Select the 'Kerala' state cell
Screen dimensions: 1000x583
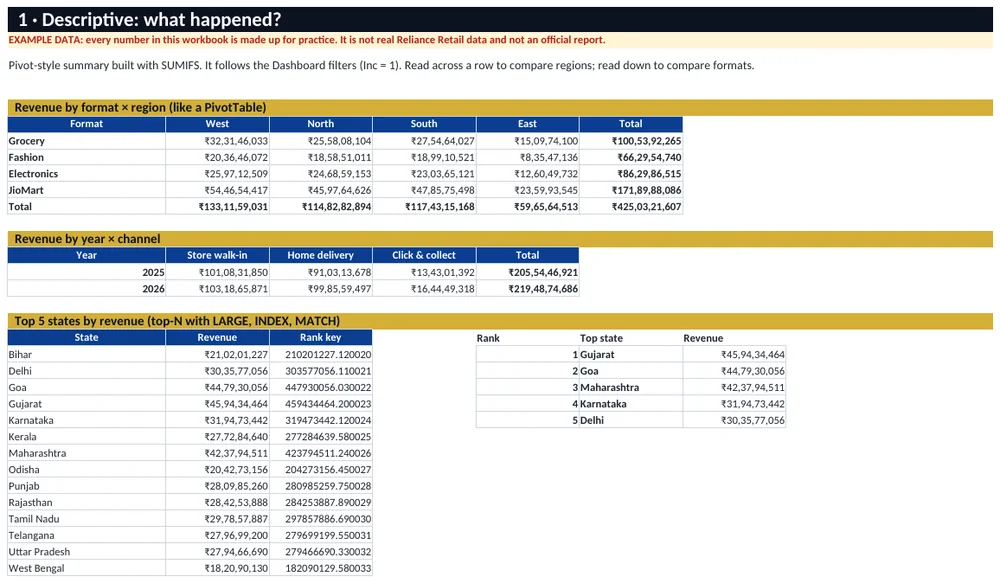click(x=86, y=437)
